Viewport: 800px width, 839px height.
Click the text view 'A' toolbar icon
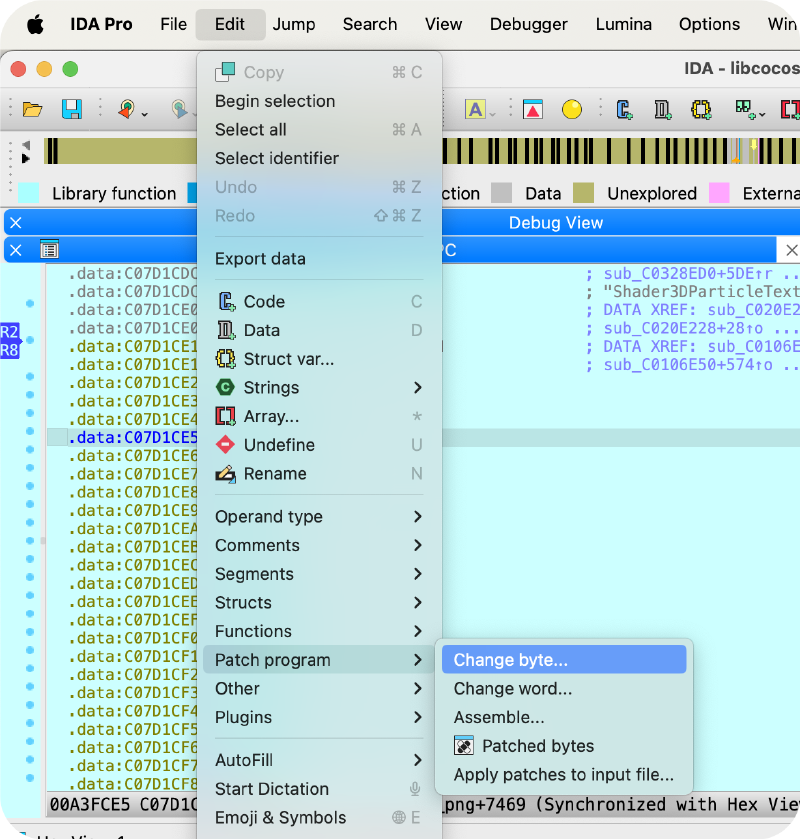tap(475, 109)
